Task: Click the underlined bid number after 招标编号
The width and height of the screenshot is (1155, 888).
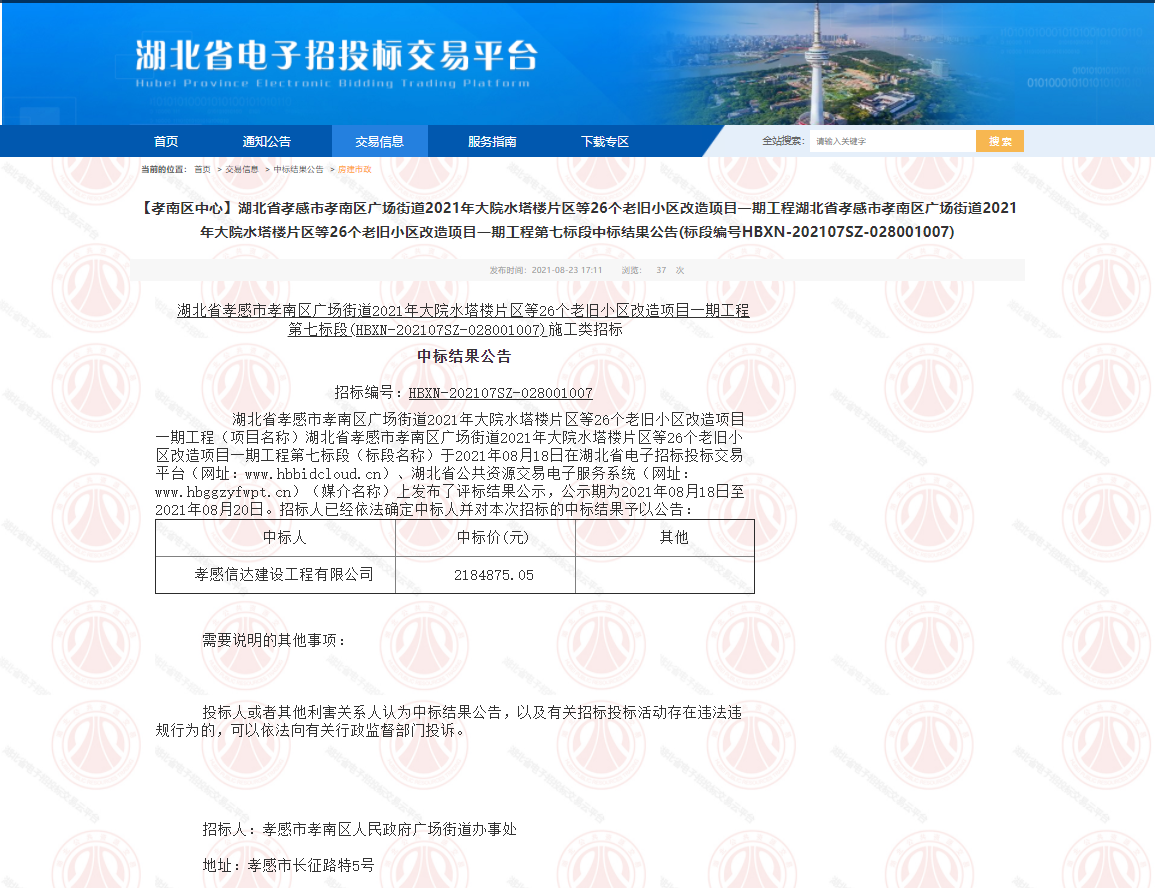Action: (500, 393)
